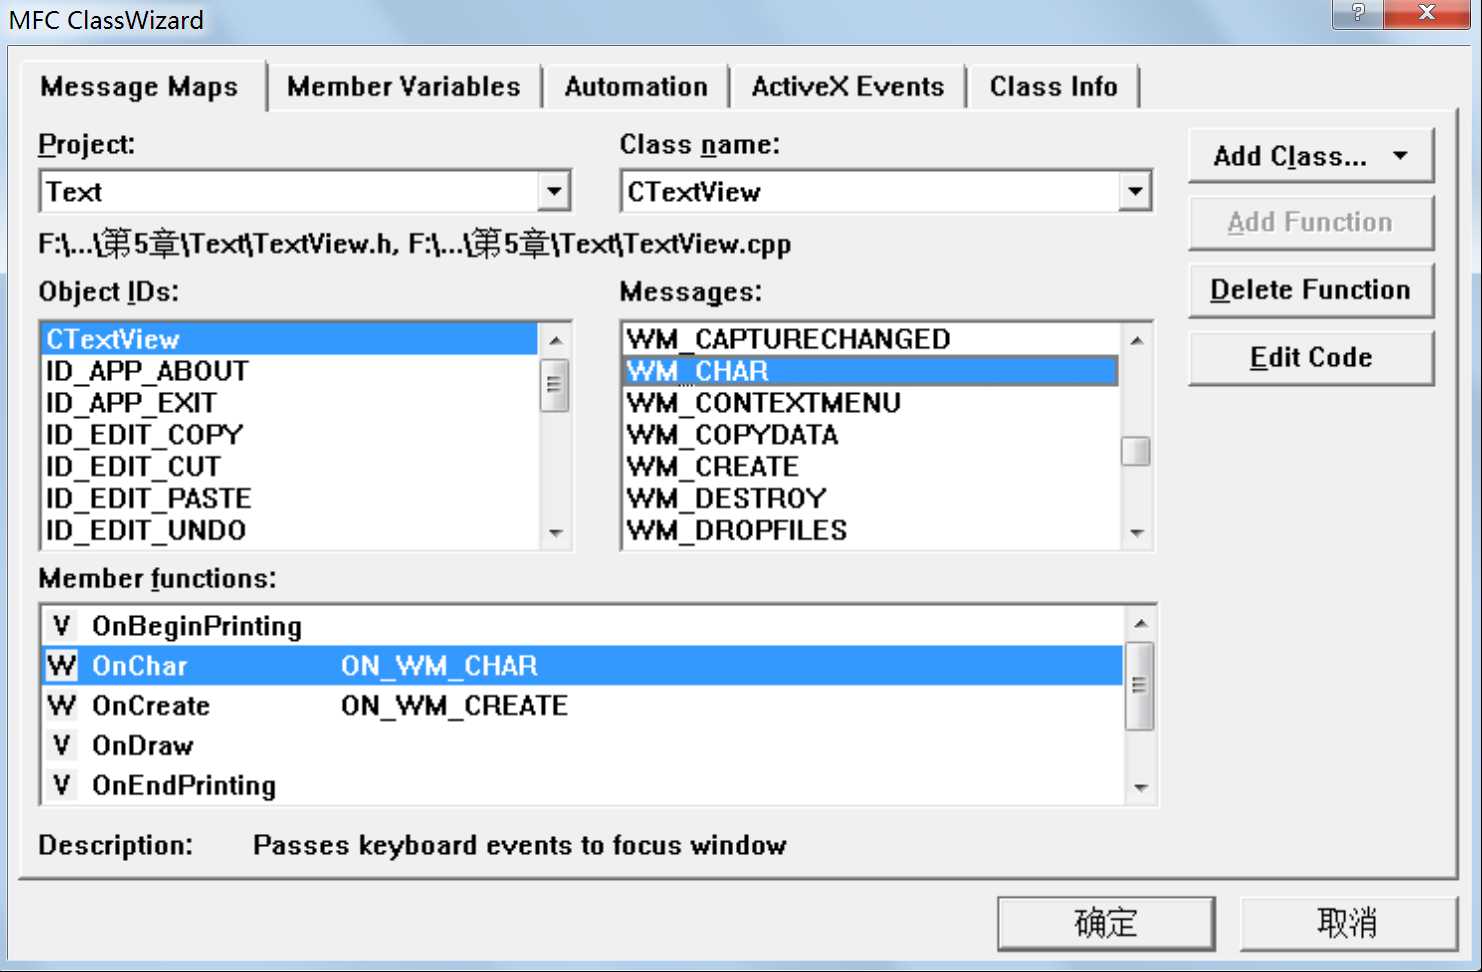1482x972 pixels.
Task: Click Member functions scroll-down arrow
Action: click(x=1140, y=788)
